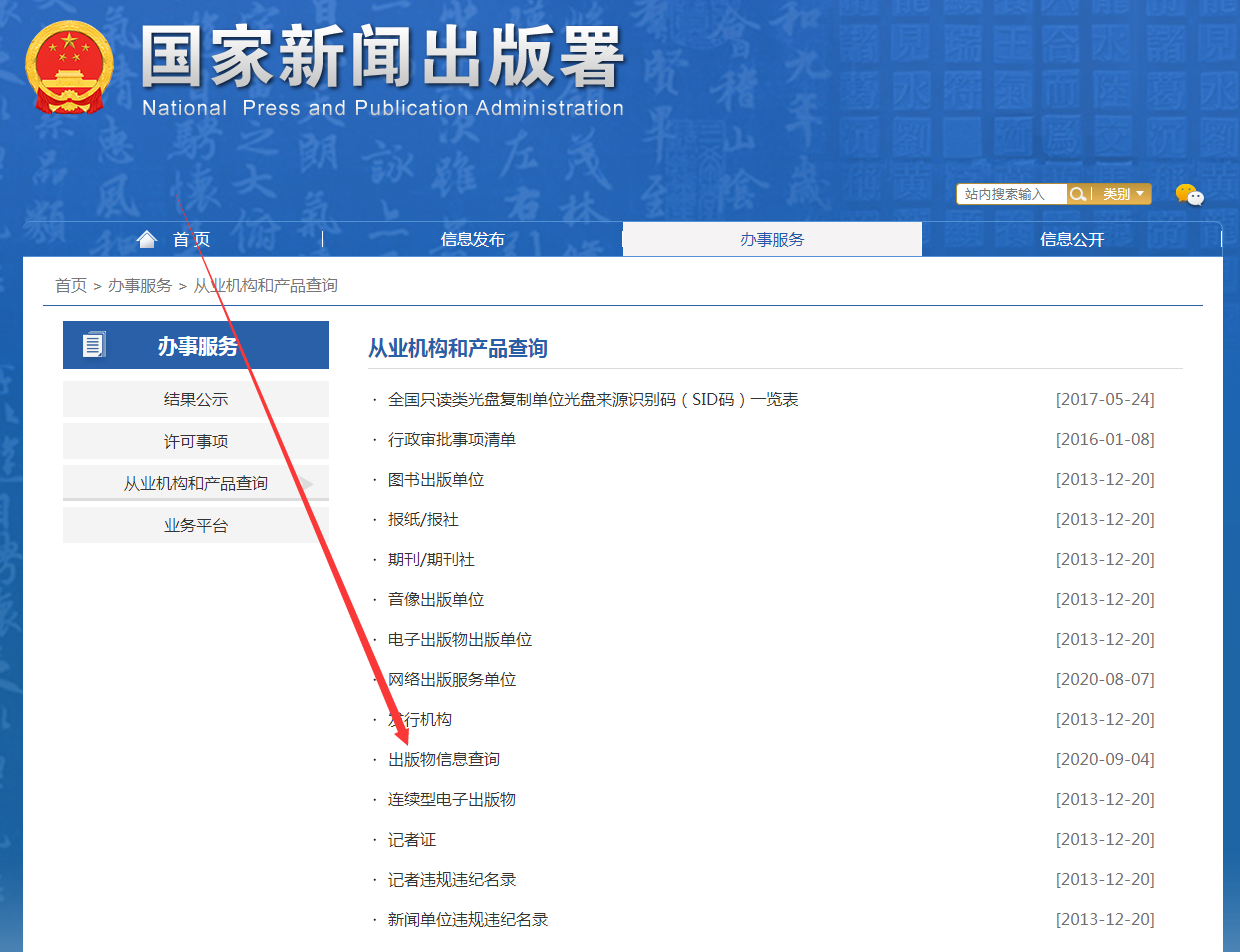Viewport: 1240px width, 952px height.
Task: Click 办事服务 in the breadcrumb trail
Action: click(x=140, y=286)
